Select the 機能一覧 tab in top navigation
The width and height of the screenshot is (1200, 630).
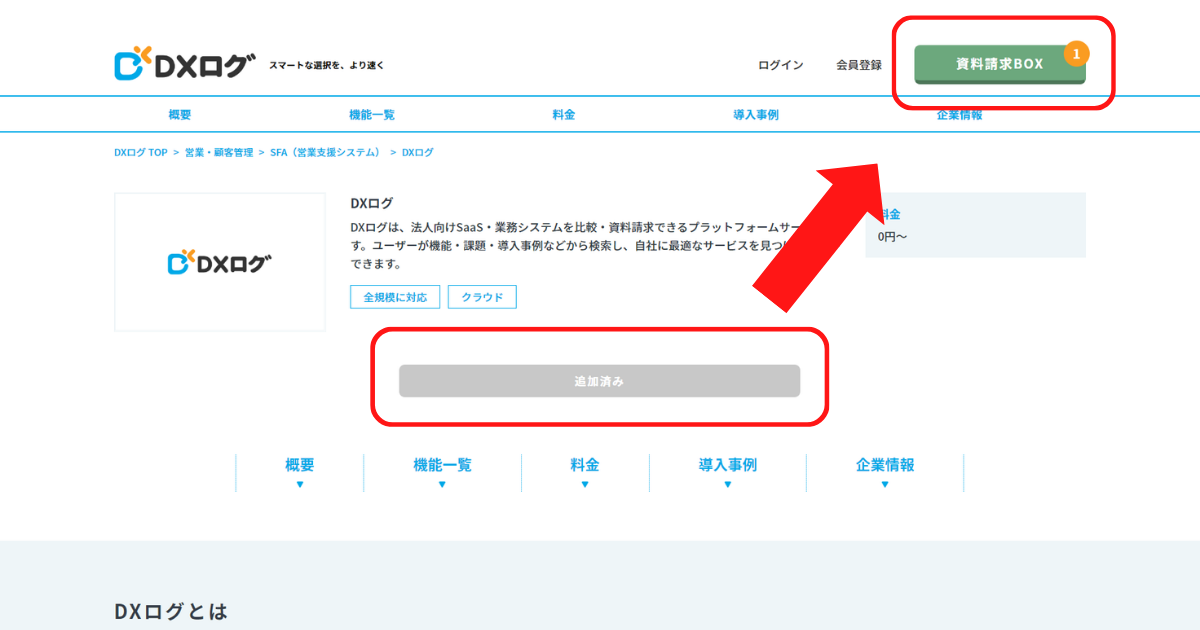(372, 115)
